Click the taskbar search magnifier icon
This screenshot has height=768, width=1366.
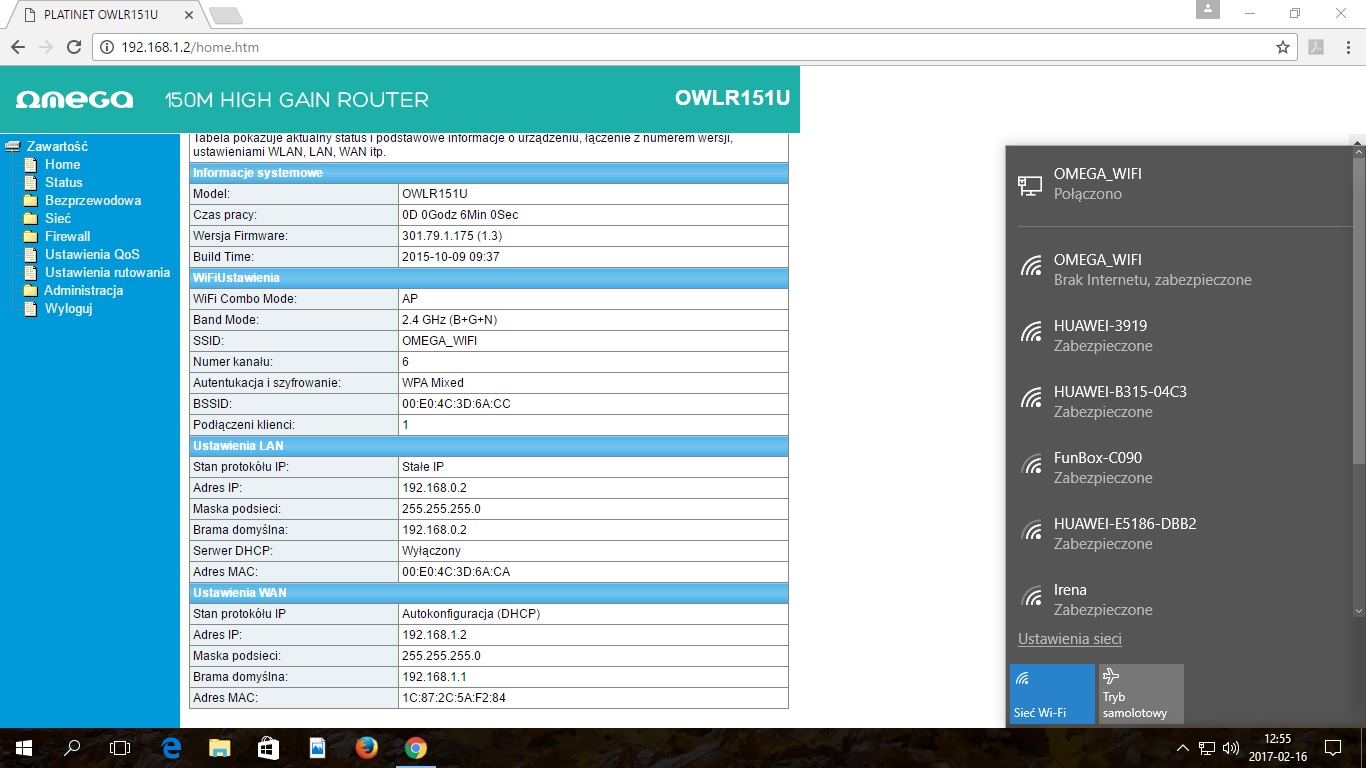72,748
